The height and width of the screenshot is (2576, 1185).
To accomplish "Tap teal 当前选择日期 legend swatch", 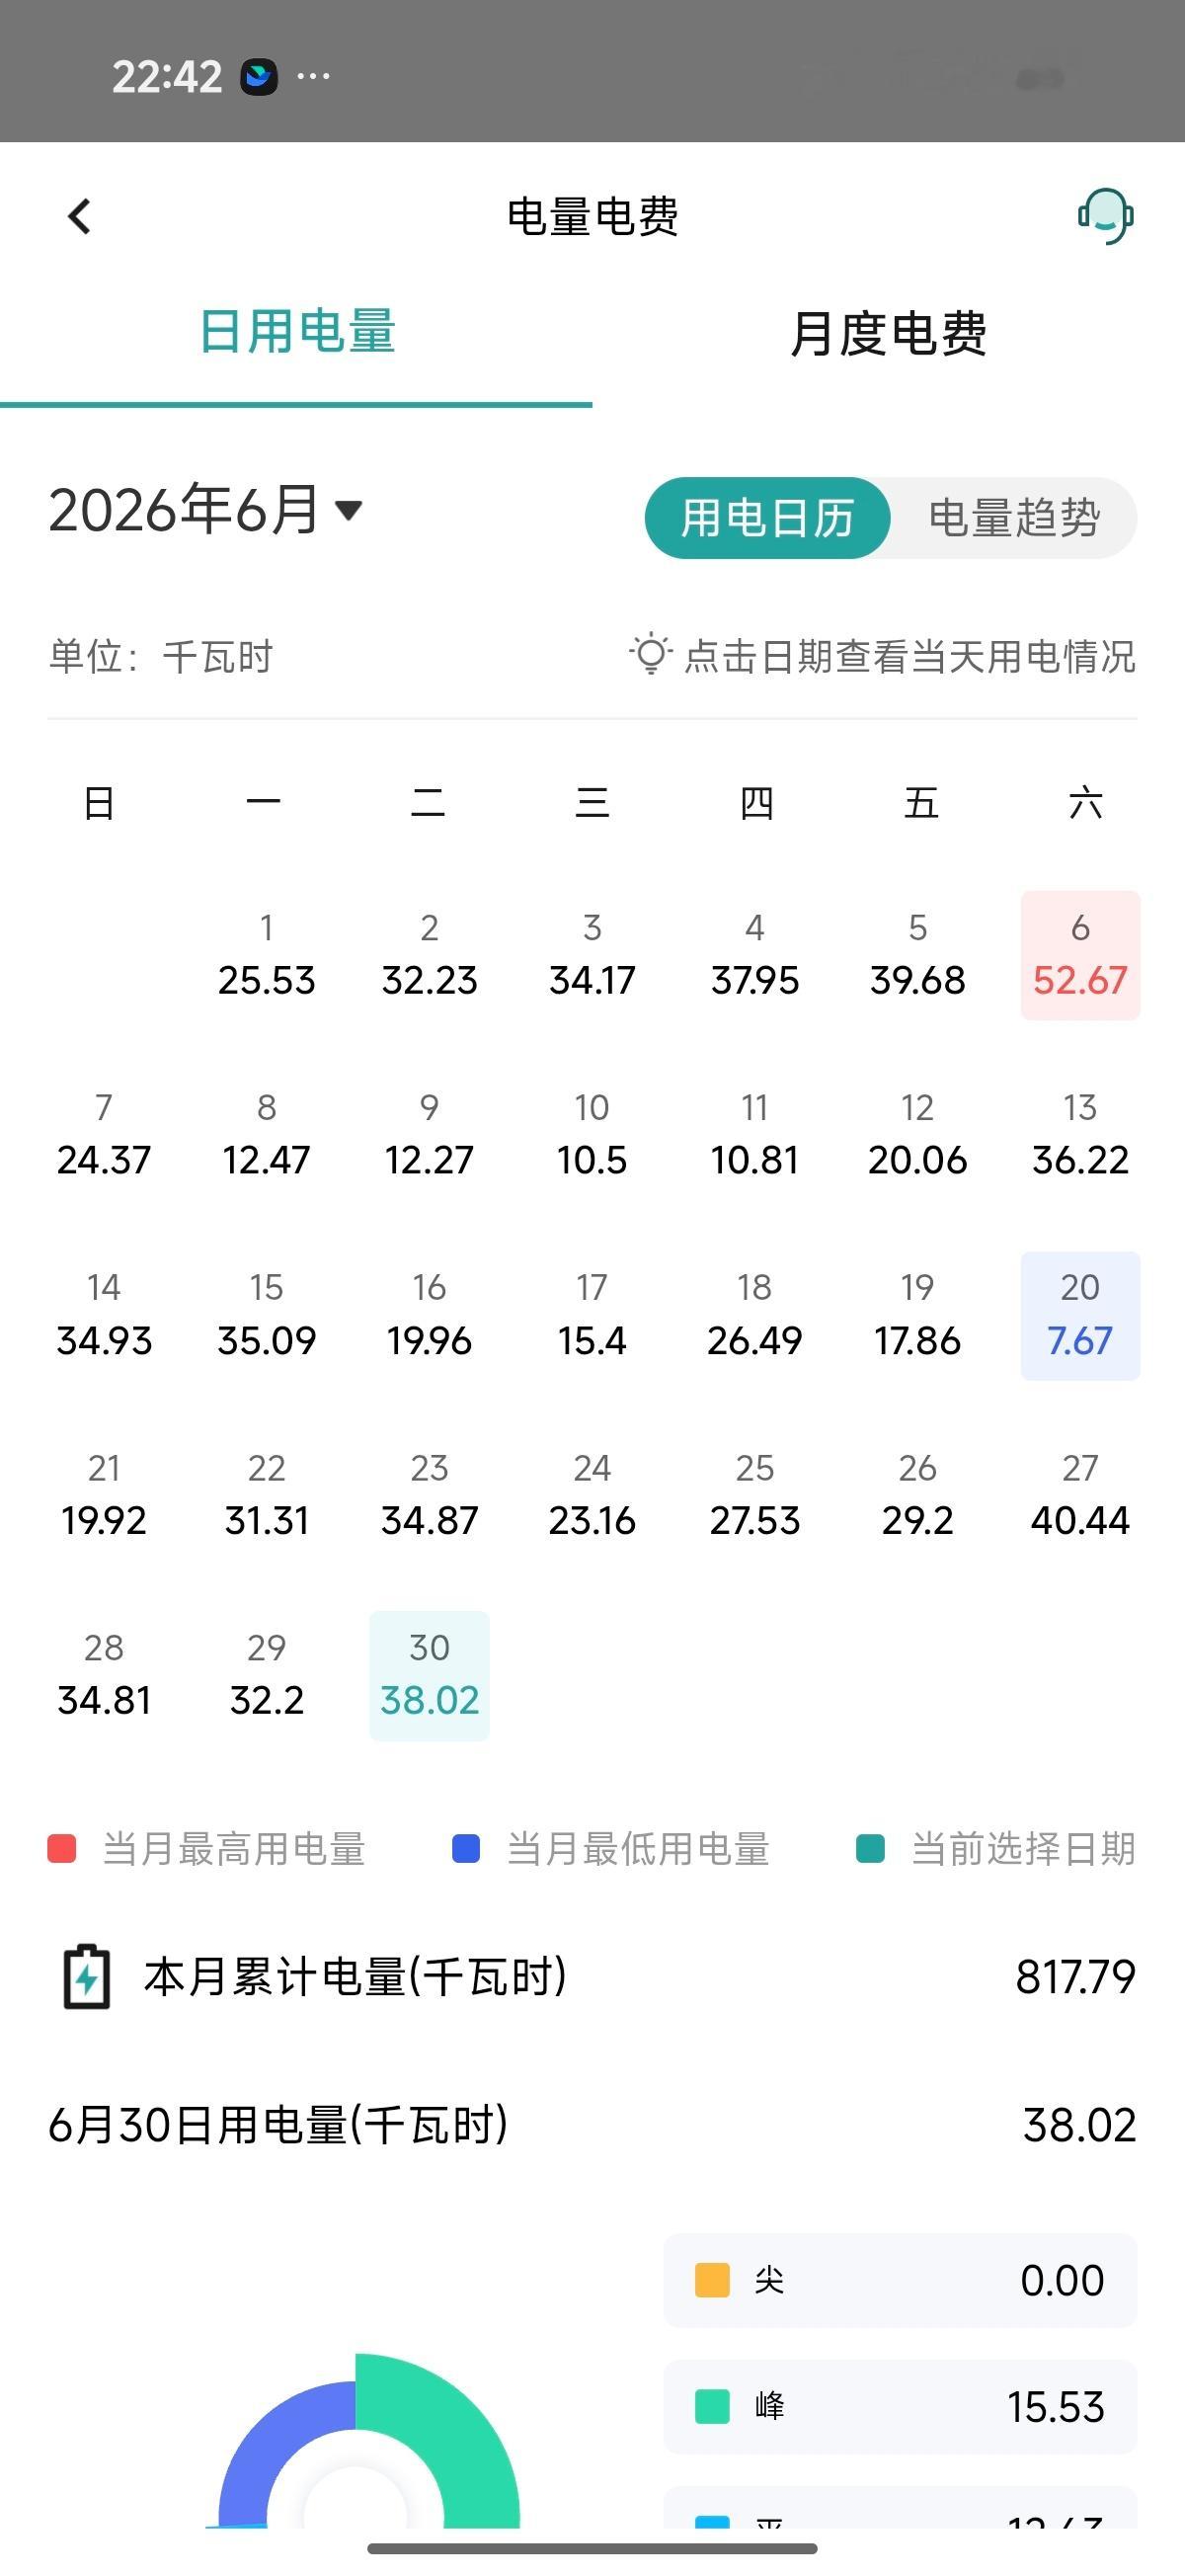I will tap(870, 1848).
